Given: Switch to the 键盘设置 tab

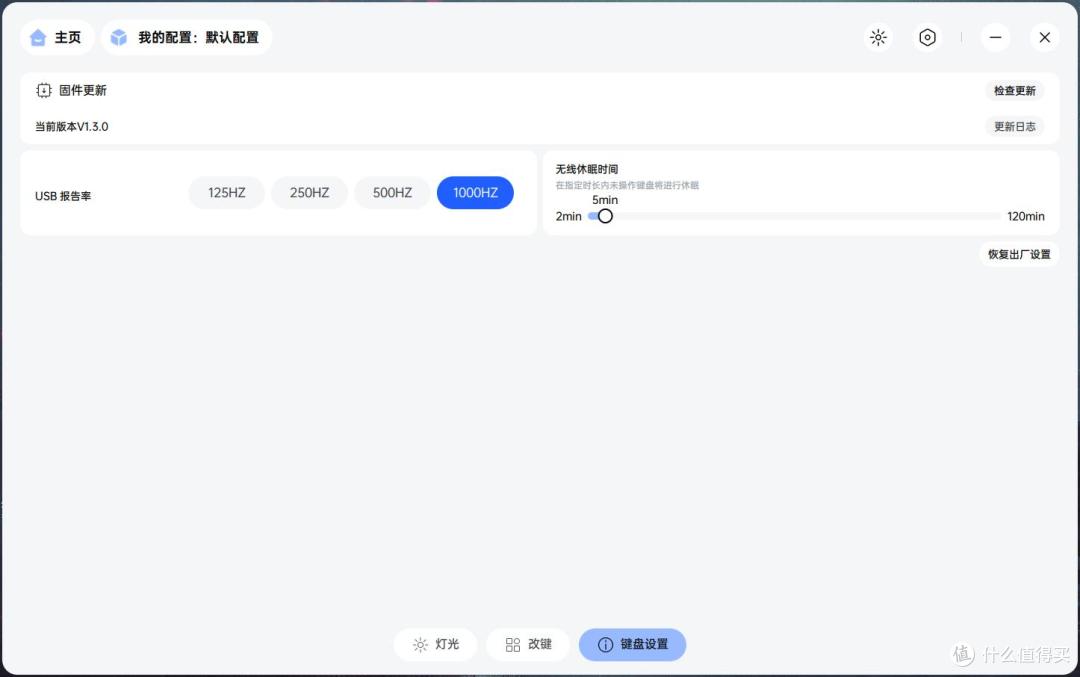Looking at the screenshot, I should pos(632,645).
